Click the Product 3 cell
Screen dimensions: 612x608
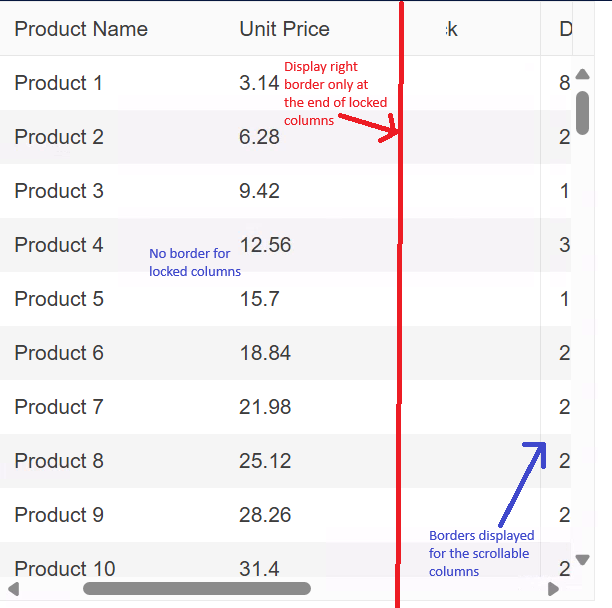[x=59, y=191]
